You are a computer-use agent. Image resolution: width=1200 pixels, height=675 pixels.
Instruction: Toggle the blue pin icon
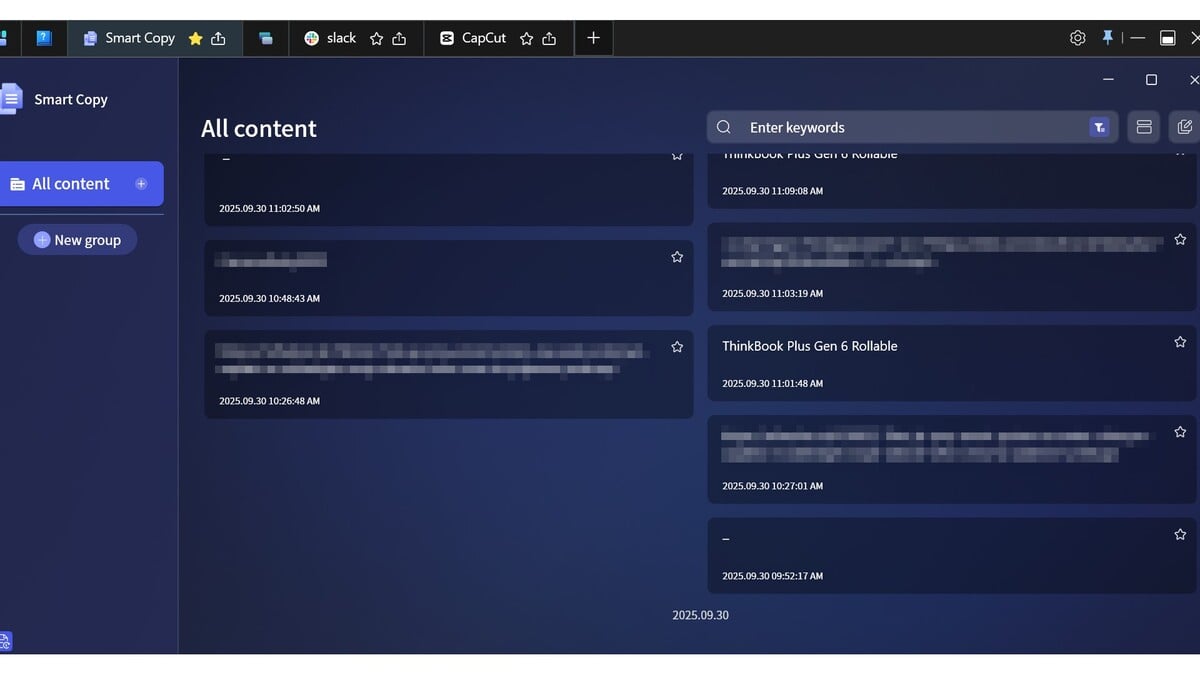(x=1107, y=38)
